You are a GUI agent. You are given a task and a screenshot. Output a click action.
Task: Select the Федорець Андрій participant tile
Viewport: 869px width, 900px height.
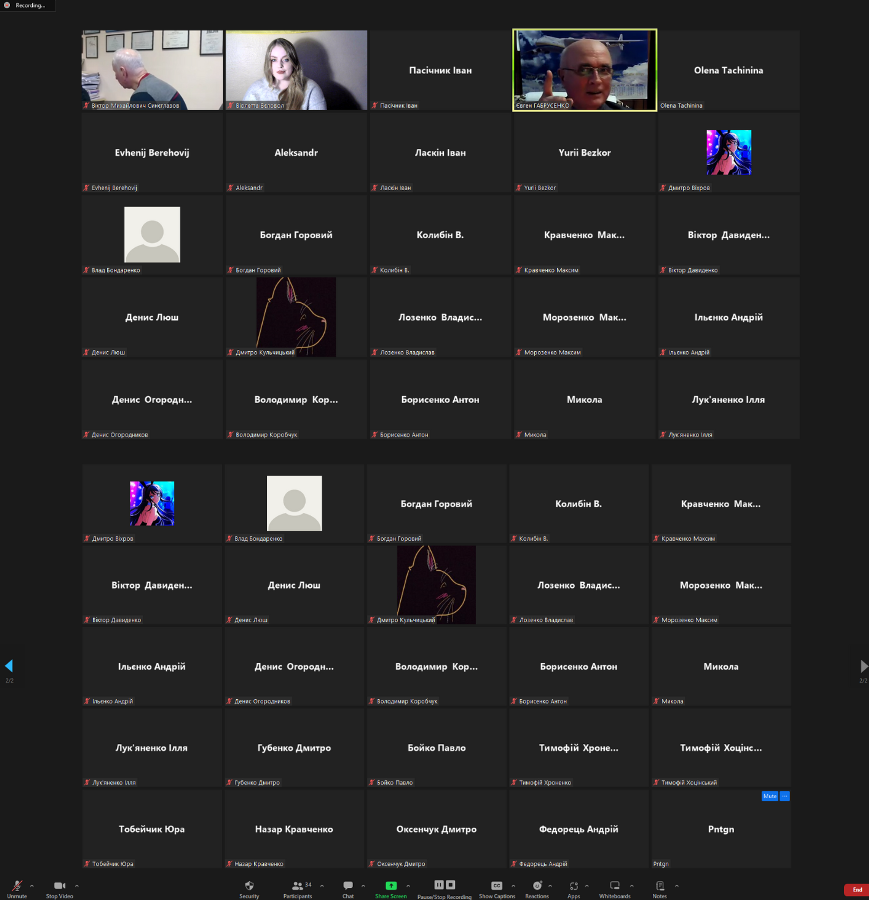(x=579, y=829)
